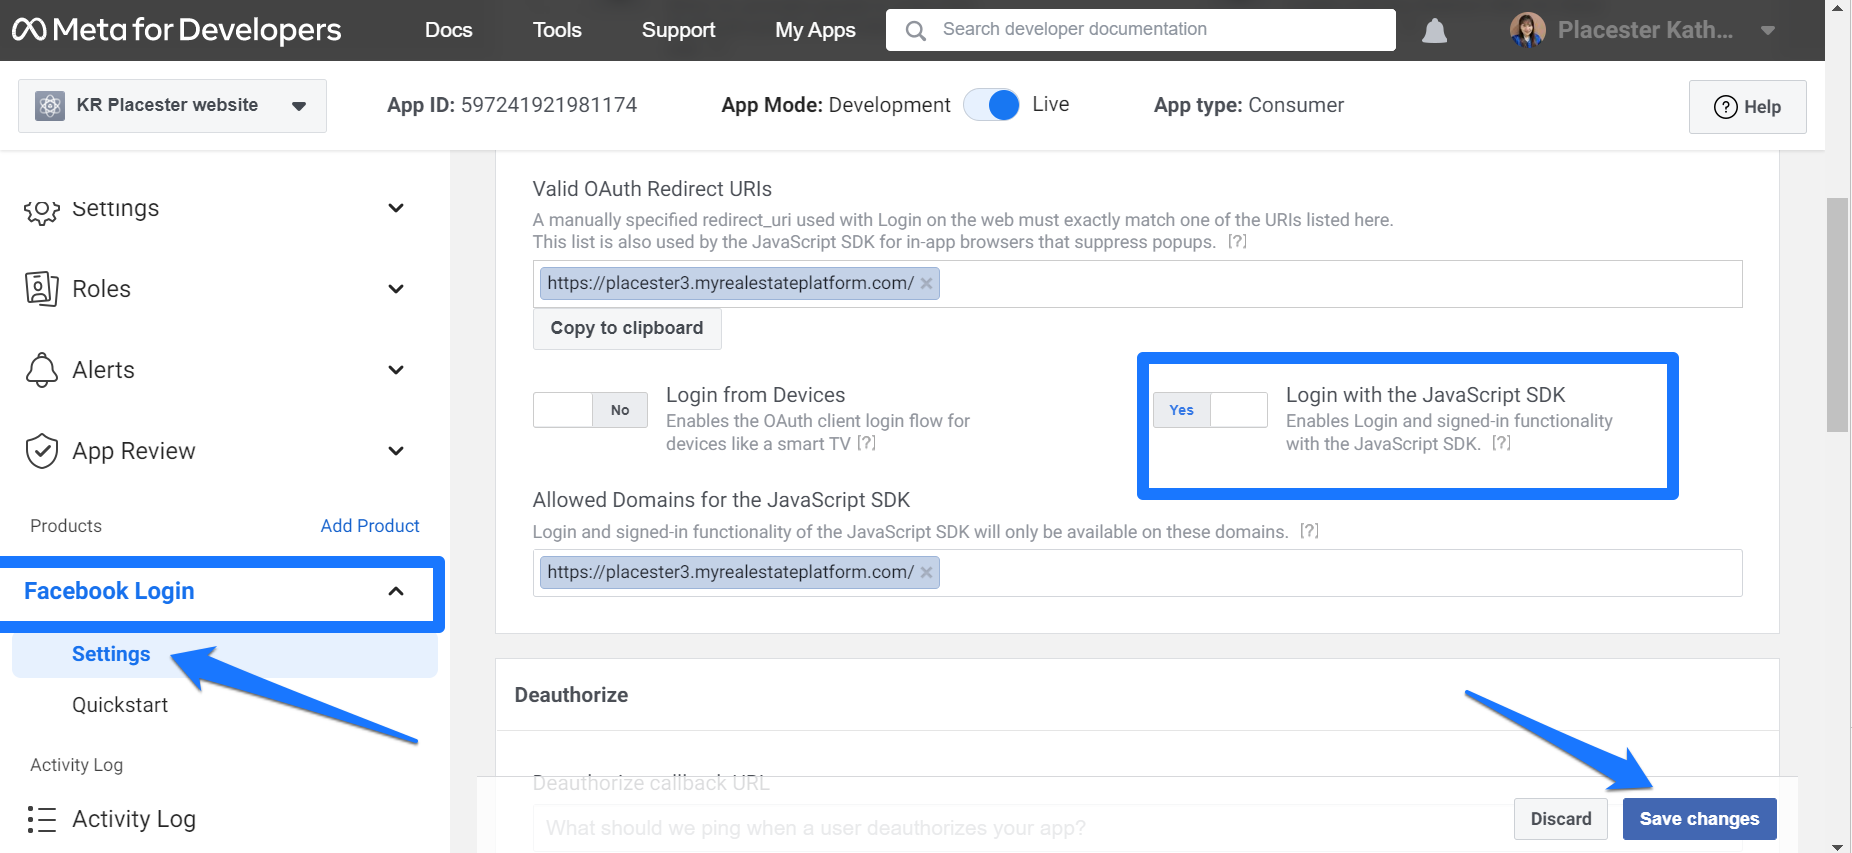The width and height of the screenshot is (1852, 853).
Task: Click the KR Placester app gear icon
Action: click(50, 105)
